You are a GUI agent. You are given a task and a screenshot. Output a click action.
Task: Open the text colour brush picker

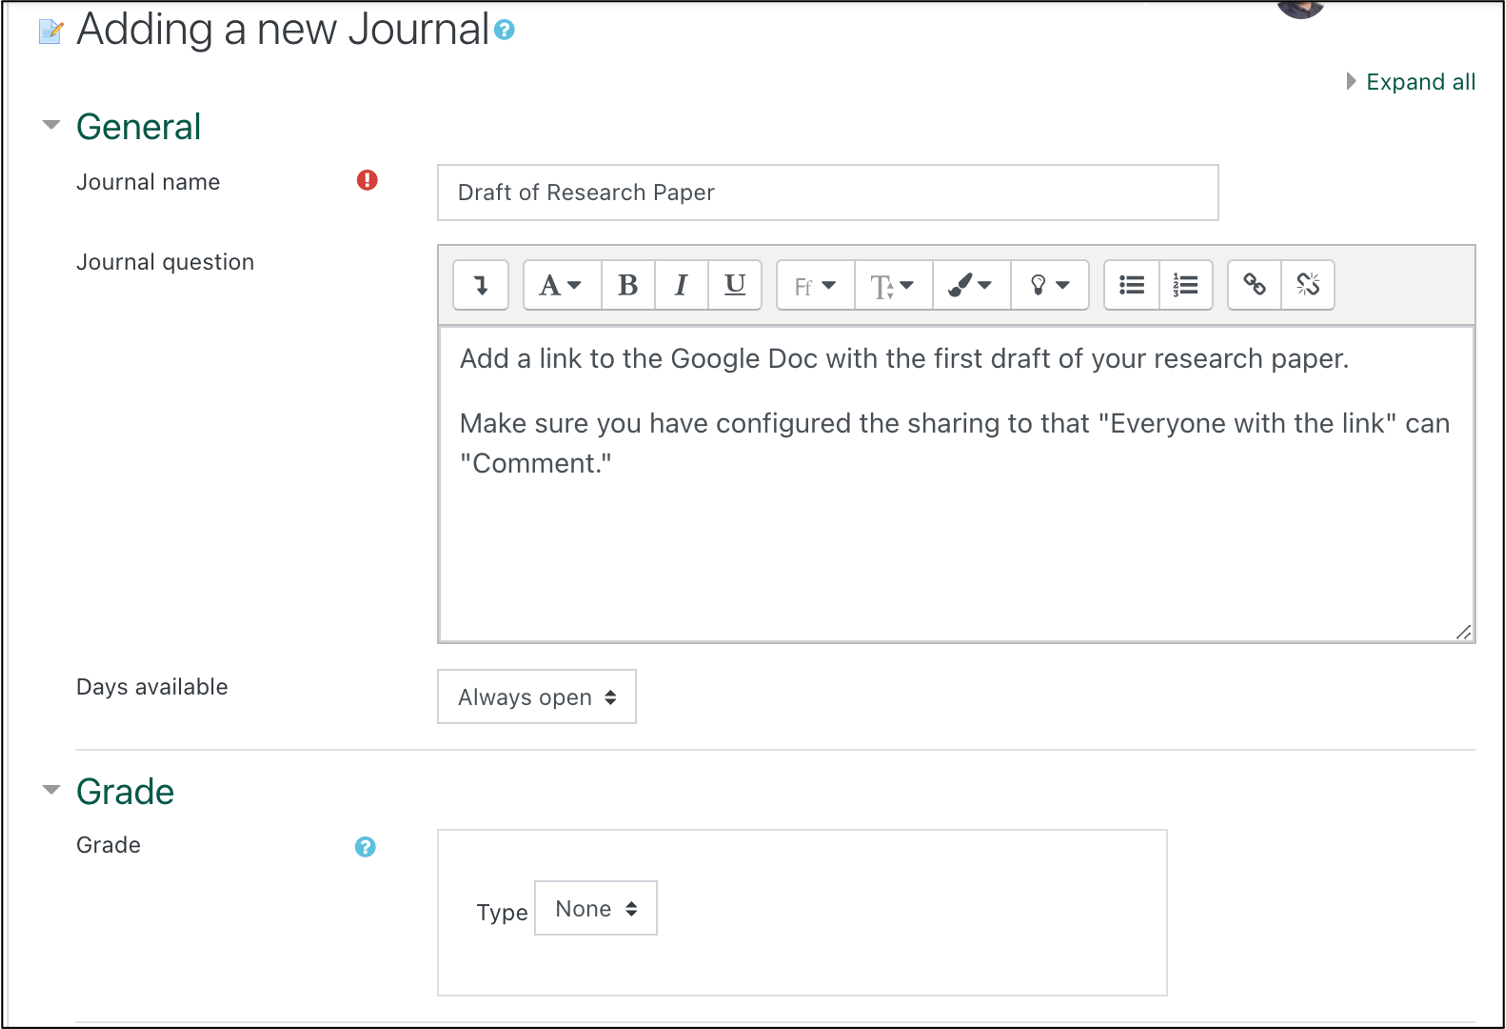970,285
